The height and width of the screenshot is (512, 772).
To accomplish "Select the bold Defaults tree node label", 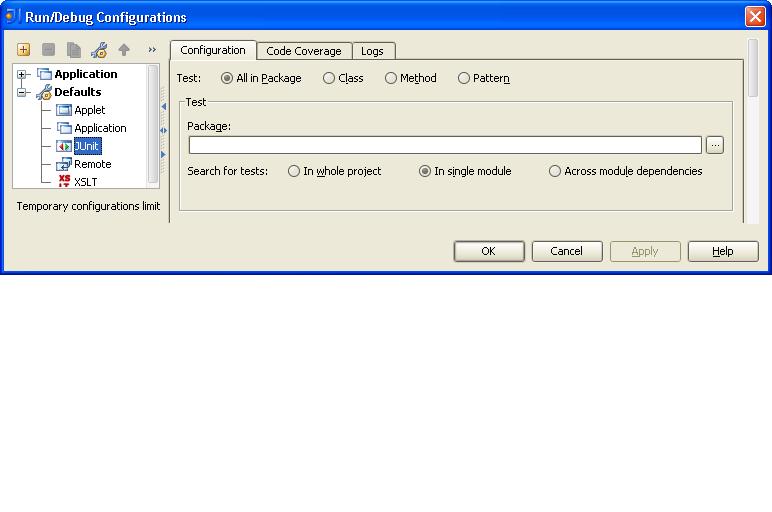I will 78,92.
